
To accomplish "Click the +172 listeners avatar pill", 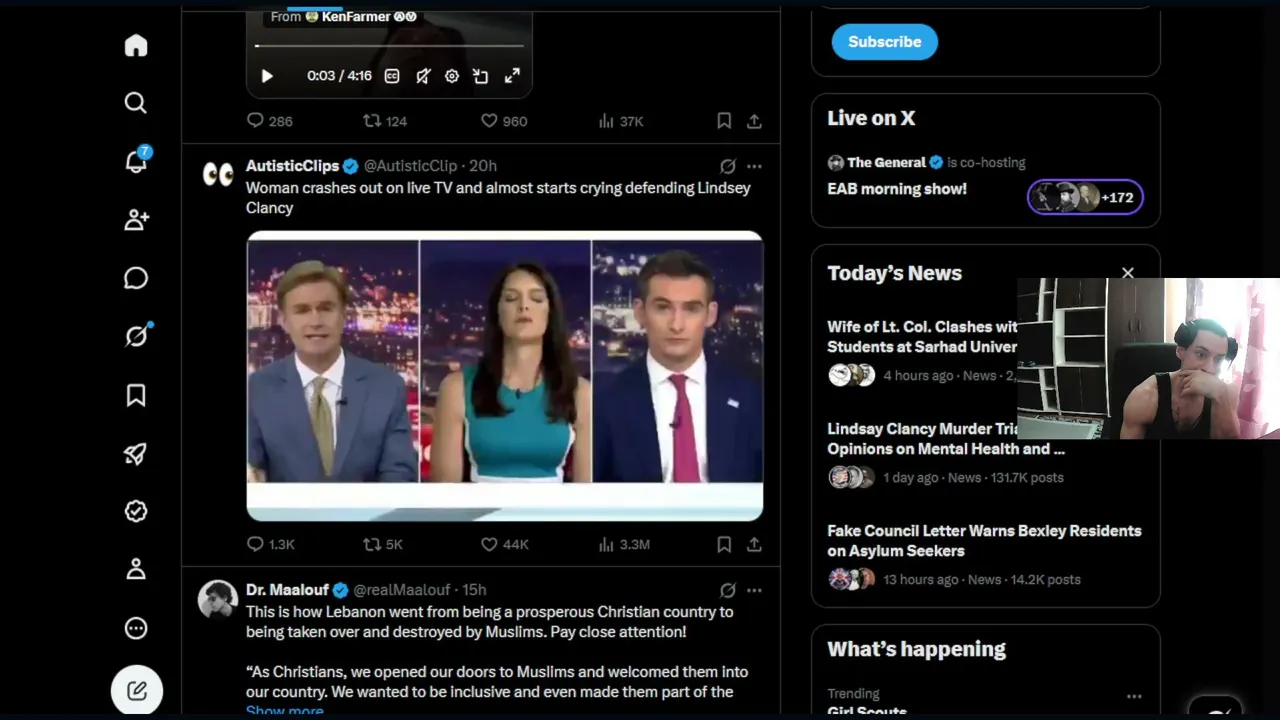I will click(1085, 197).
